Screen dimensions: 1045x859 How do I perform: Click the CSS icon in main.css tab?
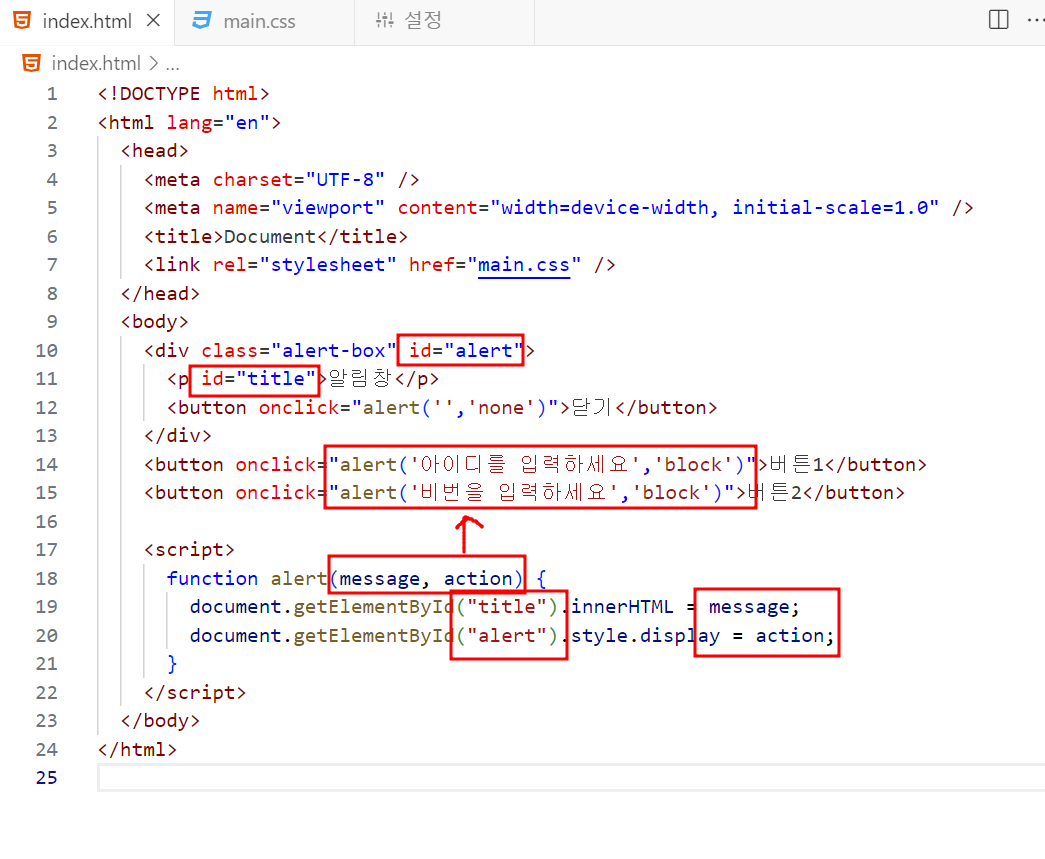click(x=202, y=20)
